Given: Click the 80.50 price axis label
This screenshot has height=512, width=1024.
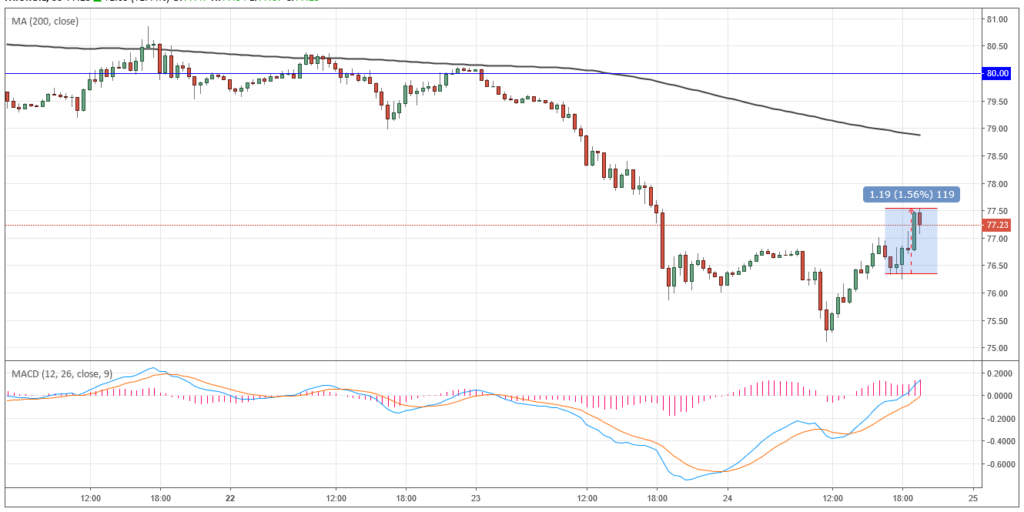Looking at the screenshot, I should [x=997, y=46].
